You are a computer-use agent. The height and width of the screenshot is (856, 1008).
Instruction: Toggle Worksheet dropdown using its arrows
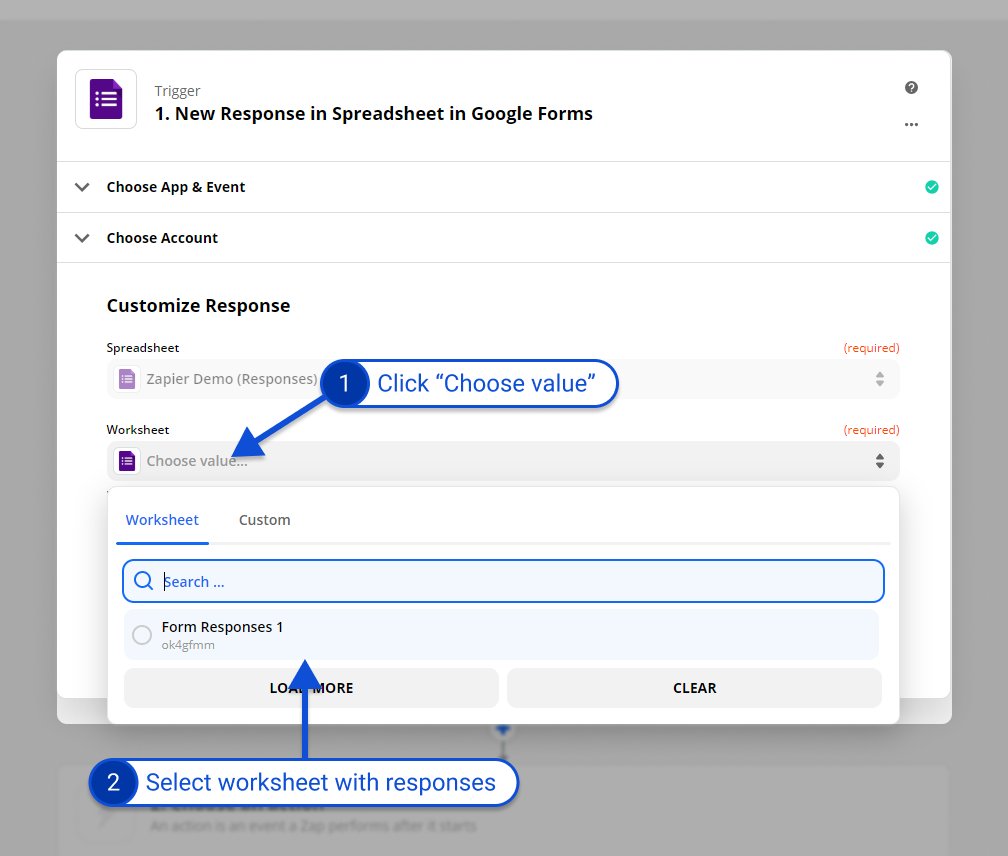879,461
